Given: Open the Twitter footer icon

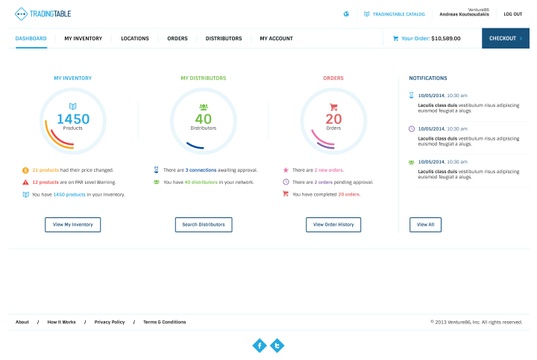Looking at the screenshot, I should (277, 345).
